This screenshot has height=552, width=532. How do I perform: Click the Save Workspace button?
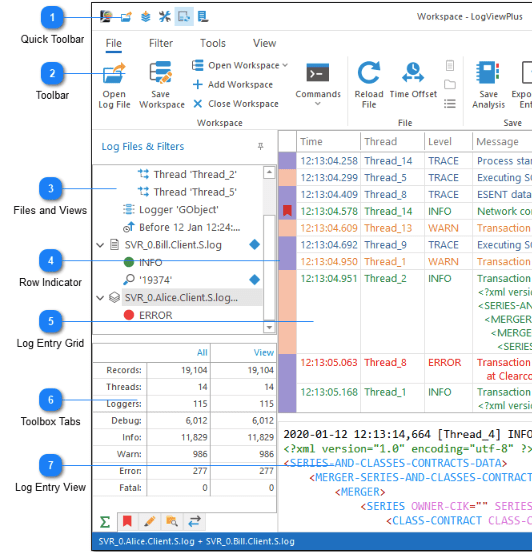162,86
